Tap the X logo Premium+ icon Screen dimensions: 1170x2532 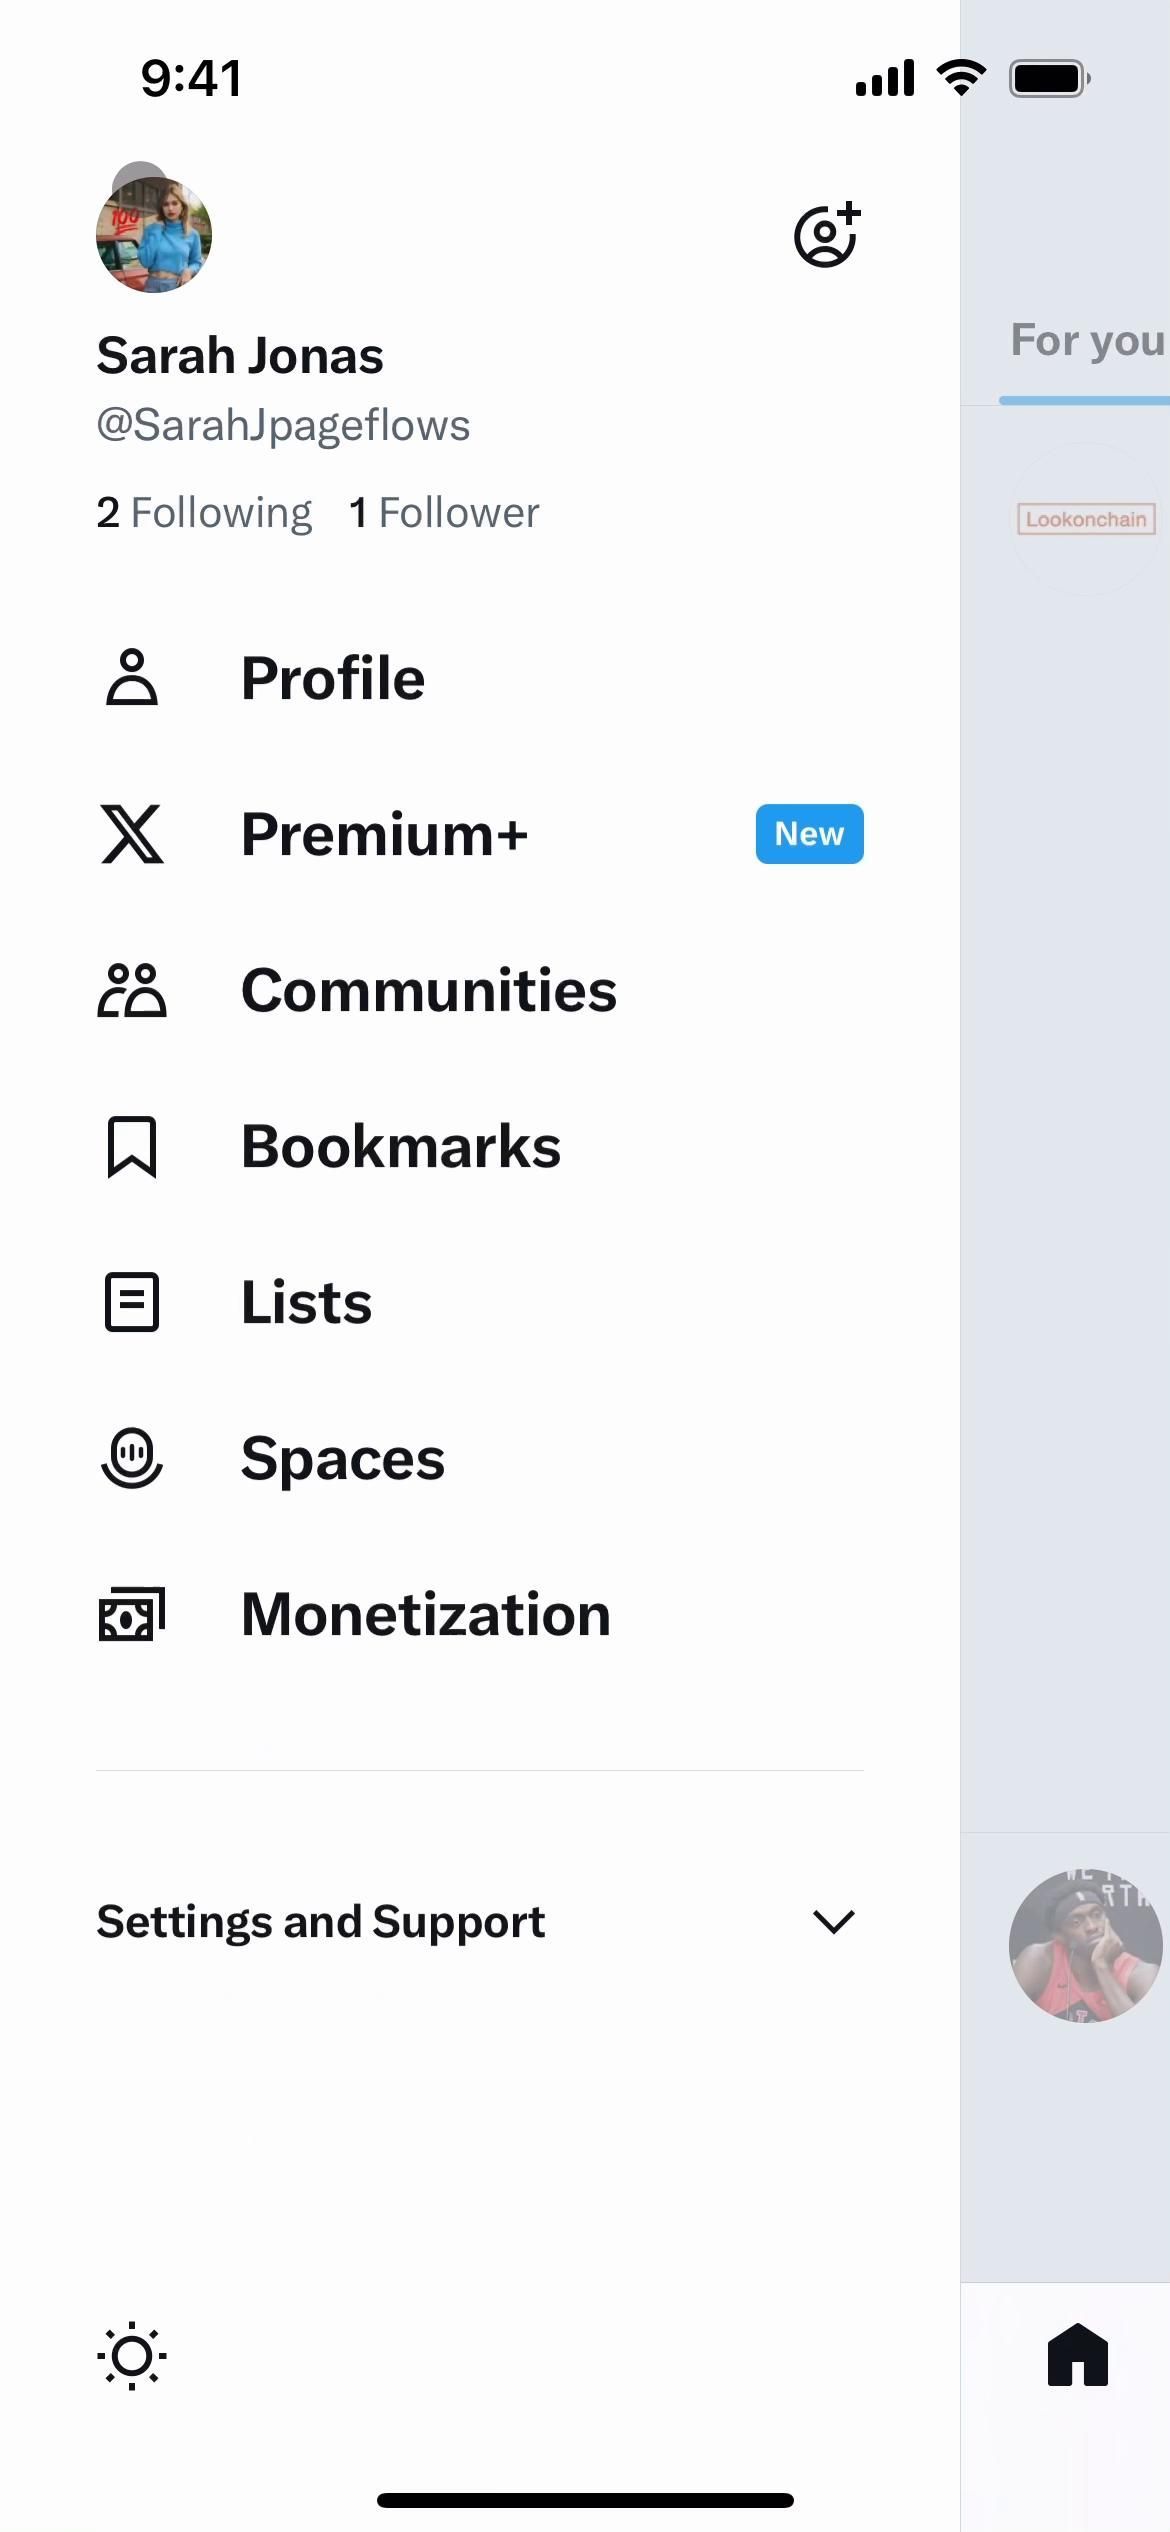tap(132, 834)
